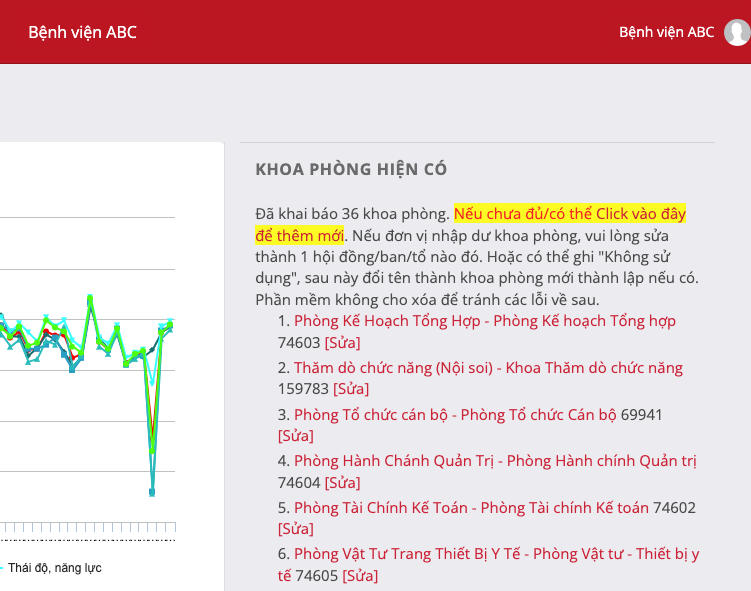Toggle the Thái độ, năng lực legend series
The width and height of the screenshot is (751, 591).
(x=54, y=568)
